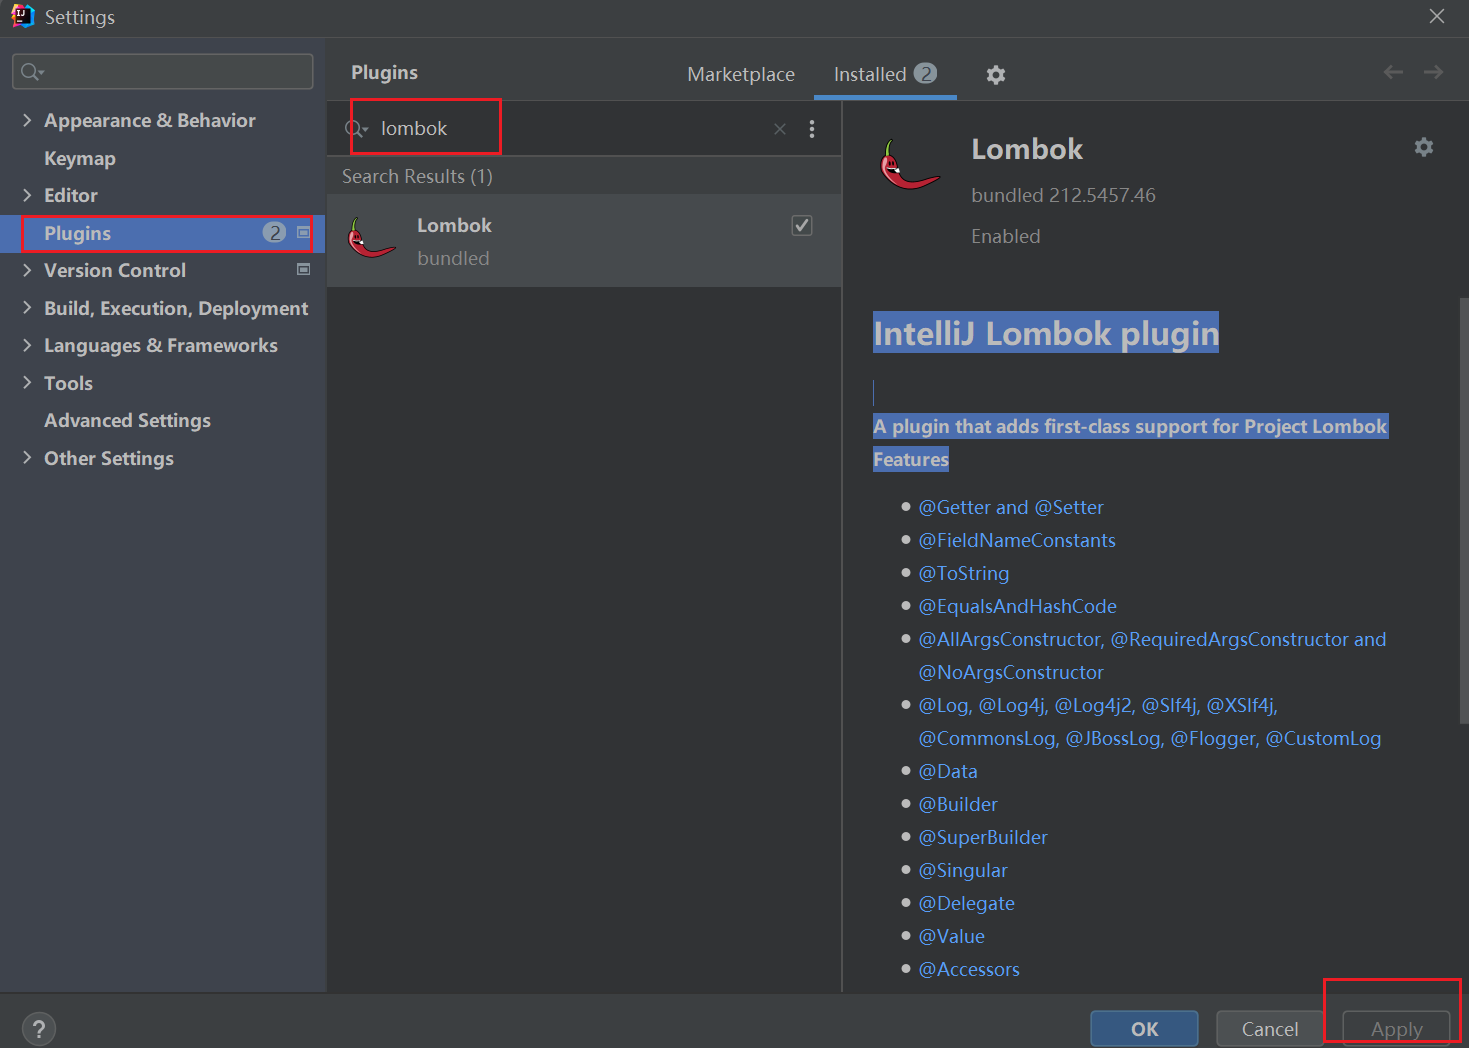The height and width of the screenshot is (1048, 1469).
Task: Open Appearance & Behavior settings
Action: [150, 120]
